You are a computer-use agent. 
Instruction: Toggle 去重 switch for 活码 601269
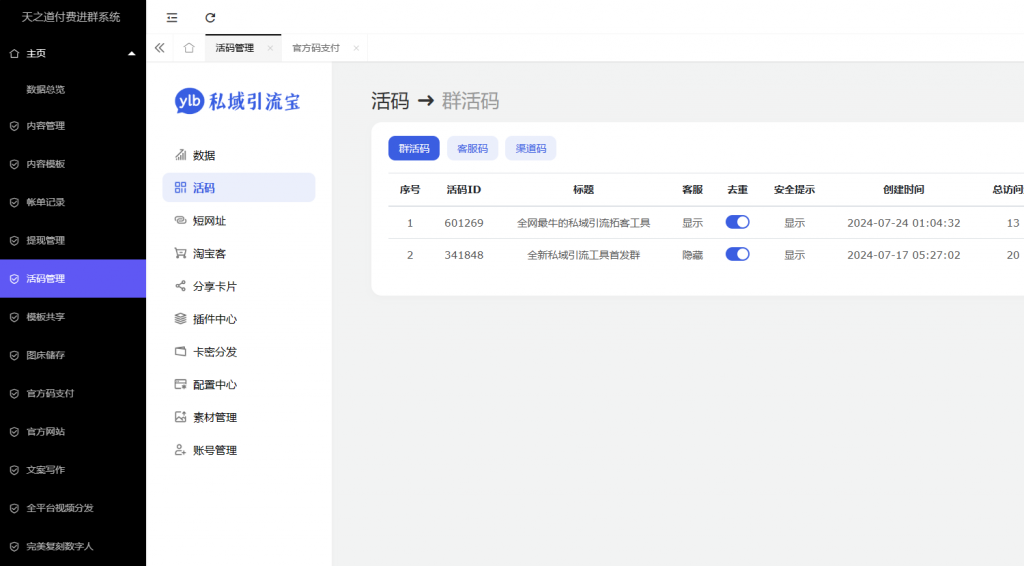pyautogui.click(x=737, y=222)
